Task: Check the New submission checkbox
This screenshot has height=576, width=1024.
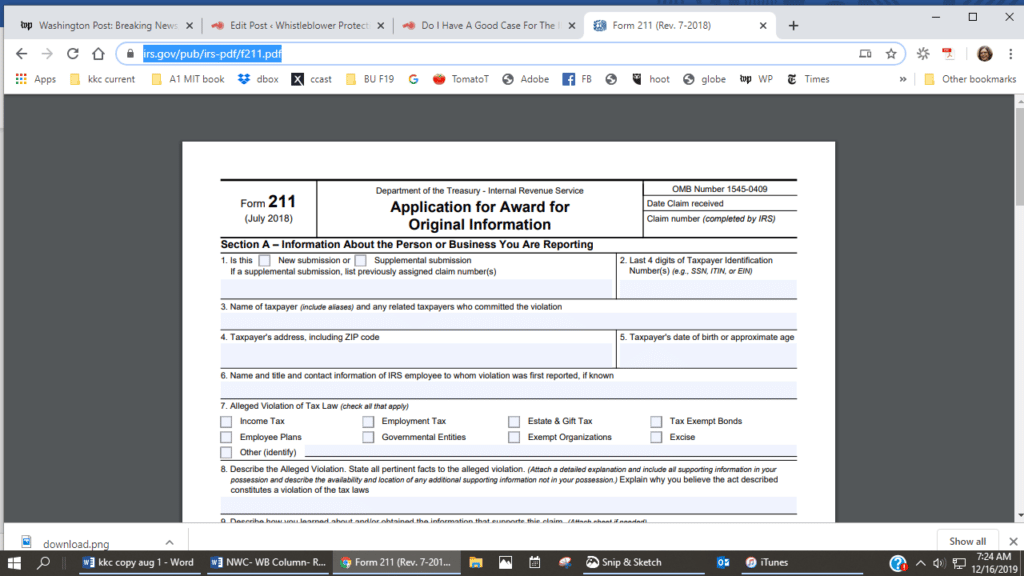Action: click(265, 260)
